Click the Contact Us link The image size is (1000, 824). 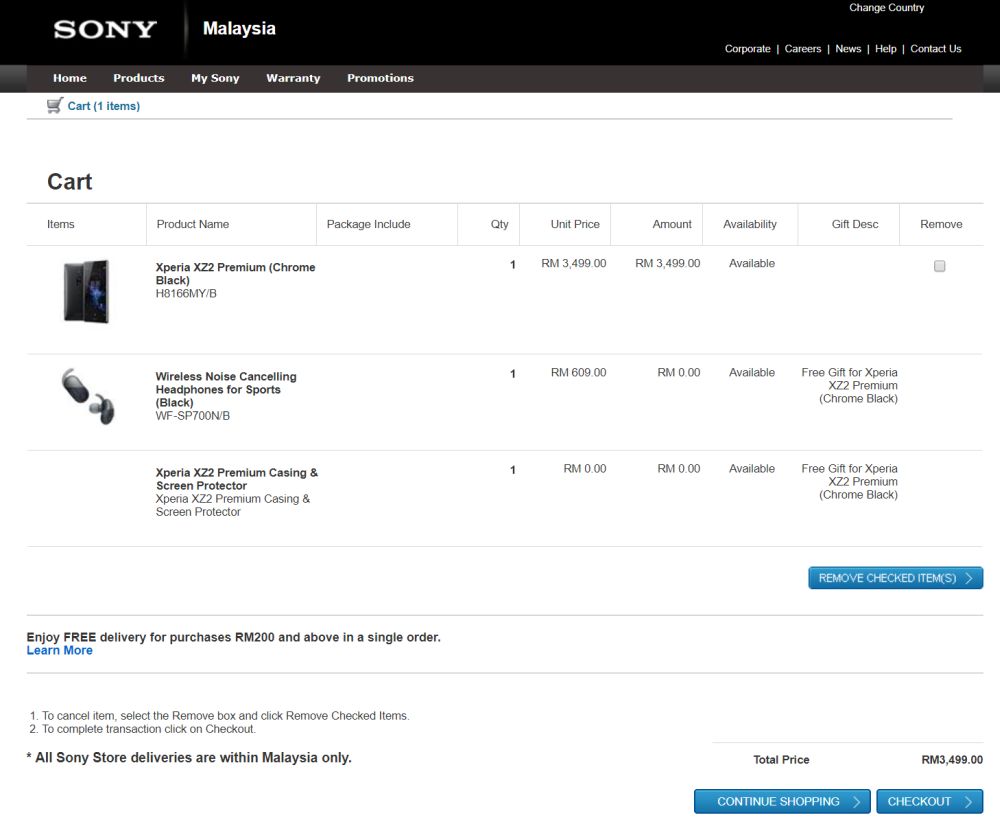pos(935,49)
